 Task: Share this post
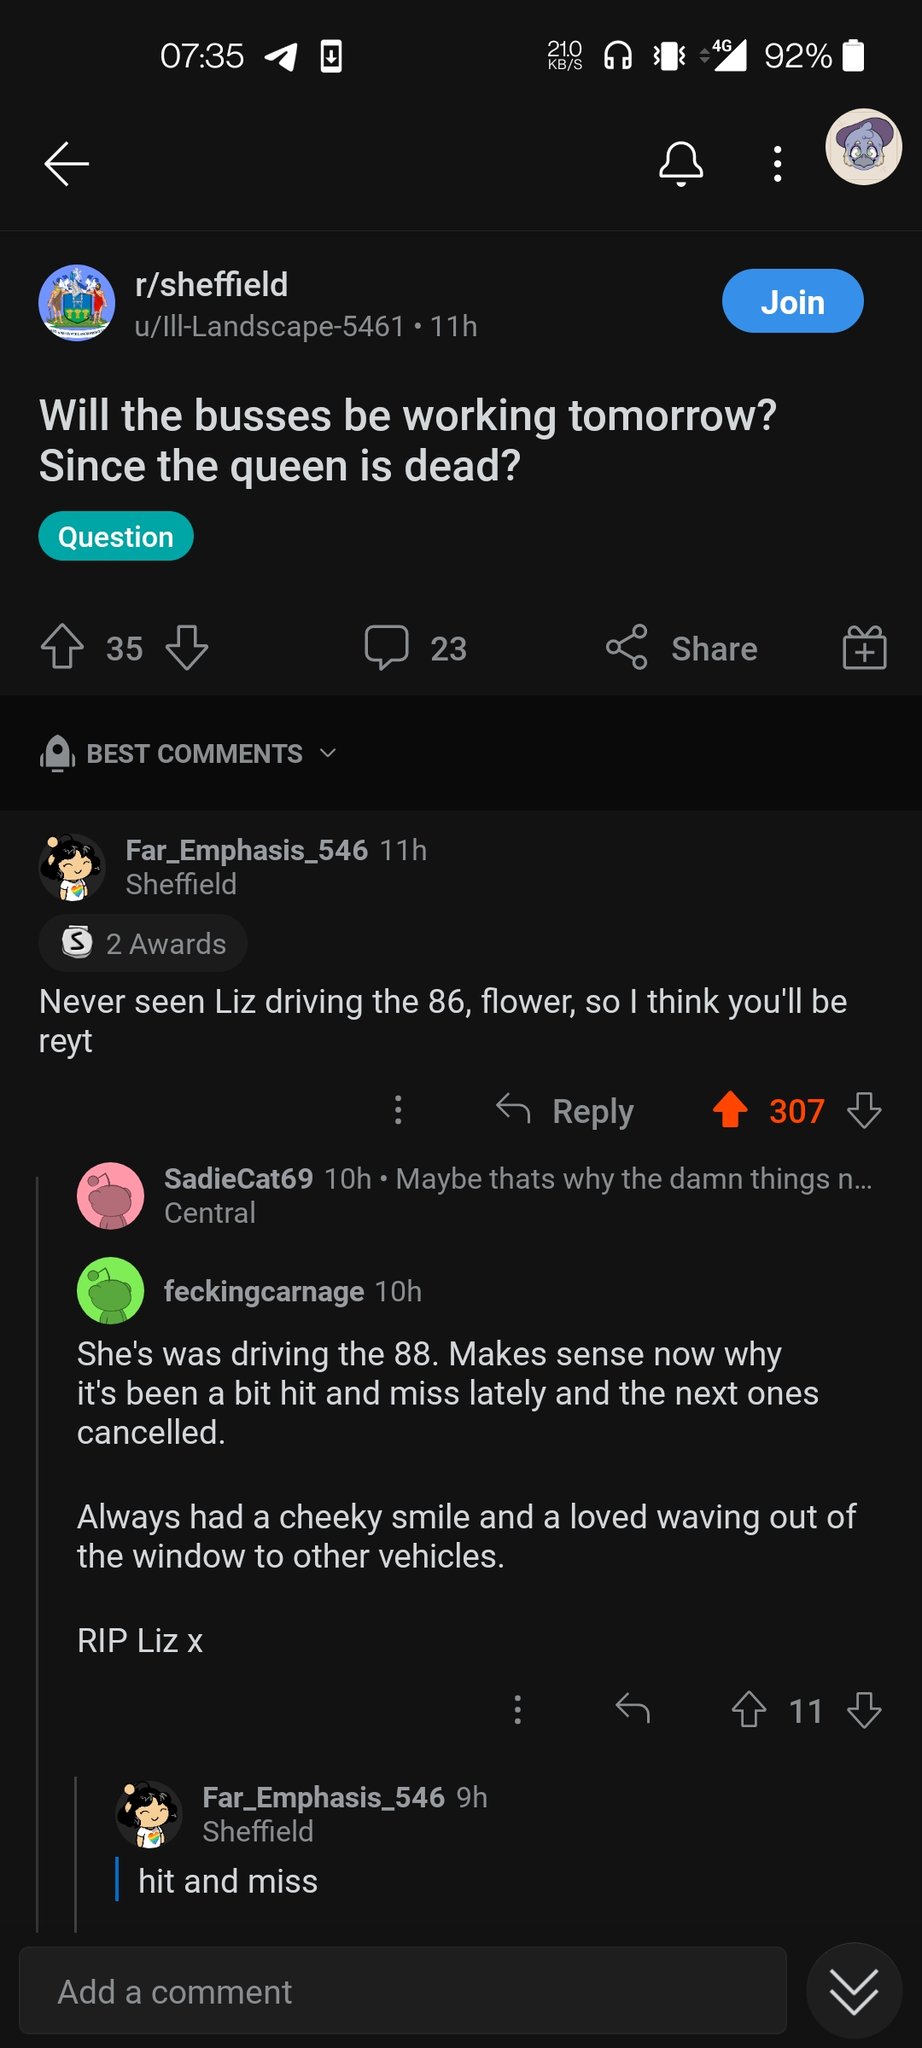click(682, 648)
